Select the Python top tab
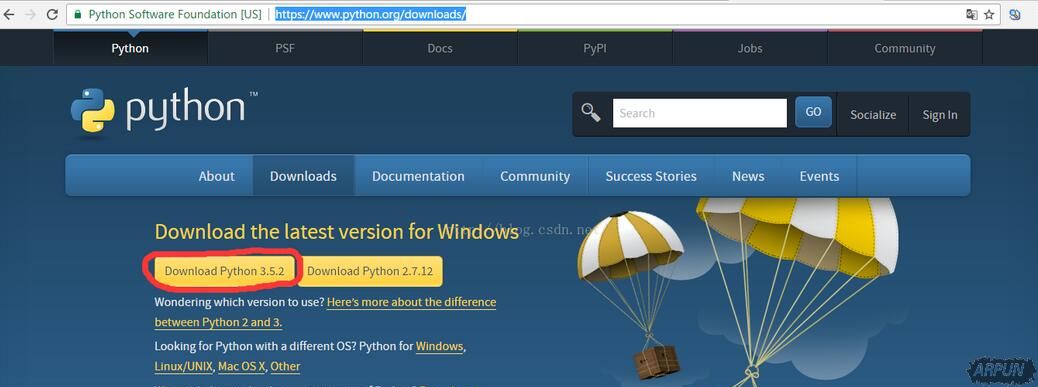 [130, 48]
